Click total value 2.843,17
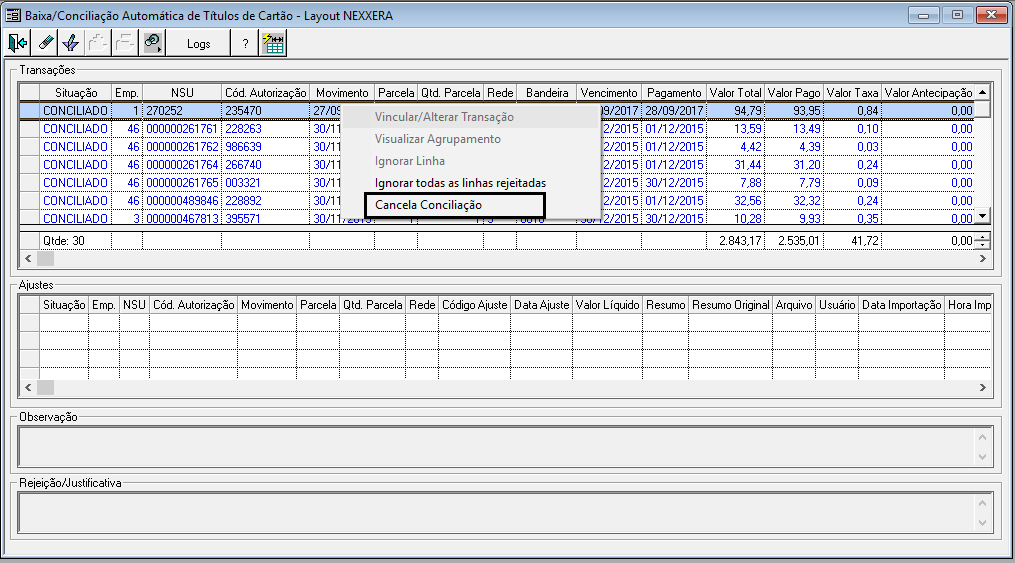The image size is (1015, 563). pos(735,241)
